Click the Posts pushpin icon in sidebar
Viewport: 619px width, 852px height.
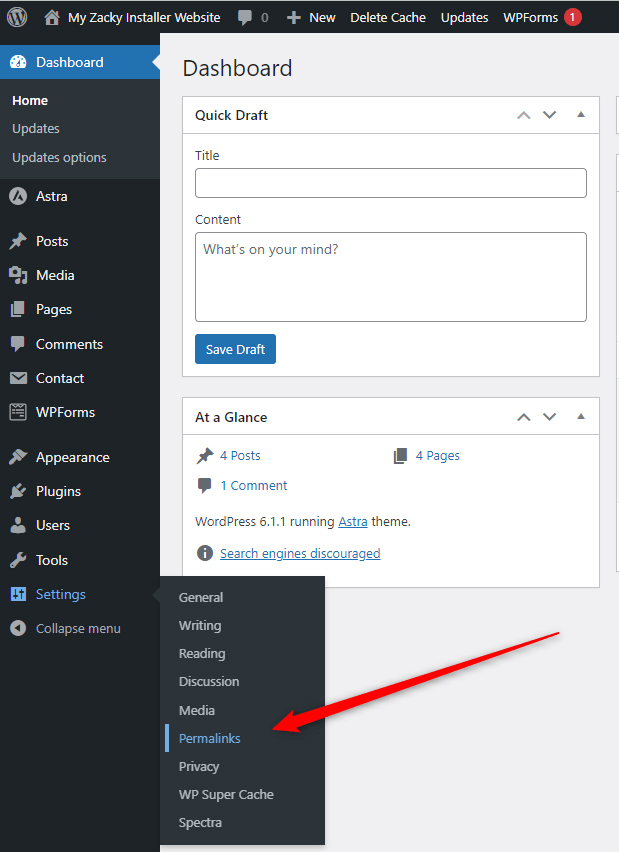pyautogui.click(x=18, y=241)
